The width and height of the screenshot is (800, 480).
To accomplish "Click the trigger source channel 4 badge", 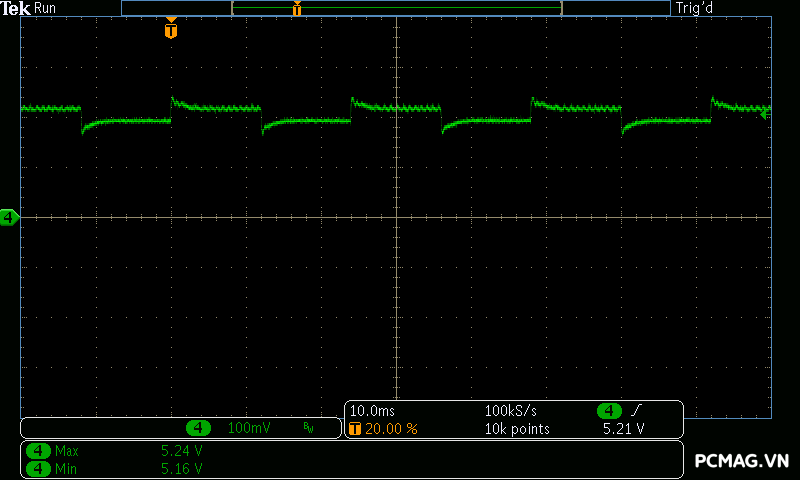I will click(x=610, y=411).
